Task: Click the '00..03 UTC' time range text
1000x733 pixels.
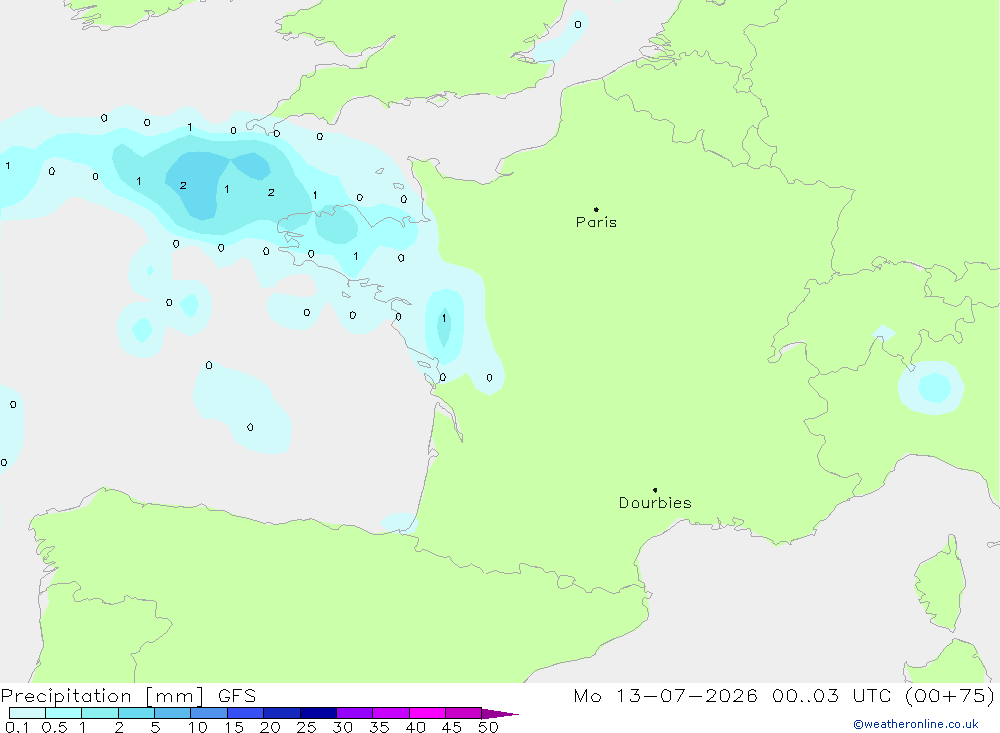Action: tap(831, 696)
